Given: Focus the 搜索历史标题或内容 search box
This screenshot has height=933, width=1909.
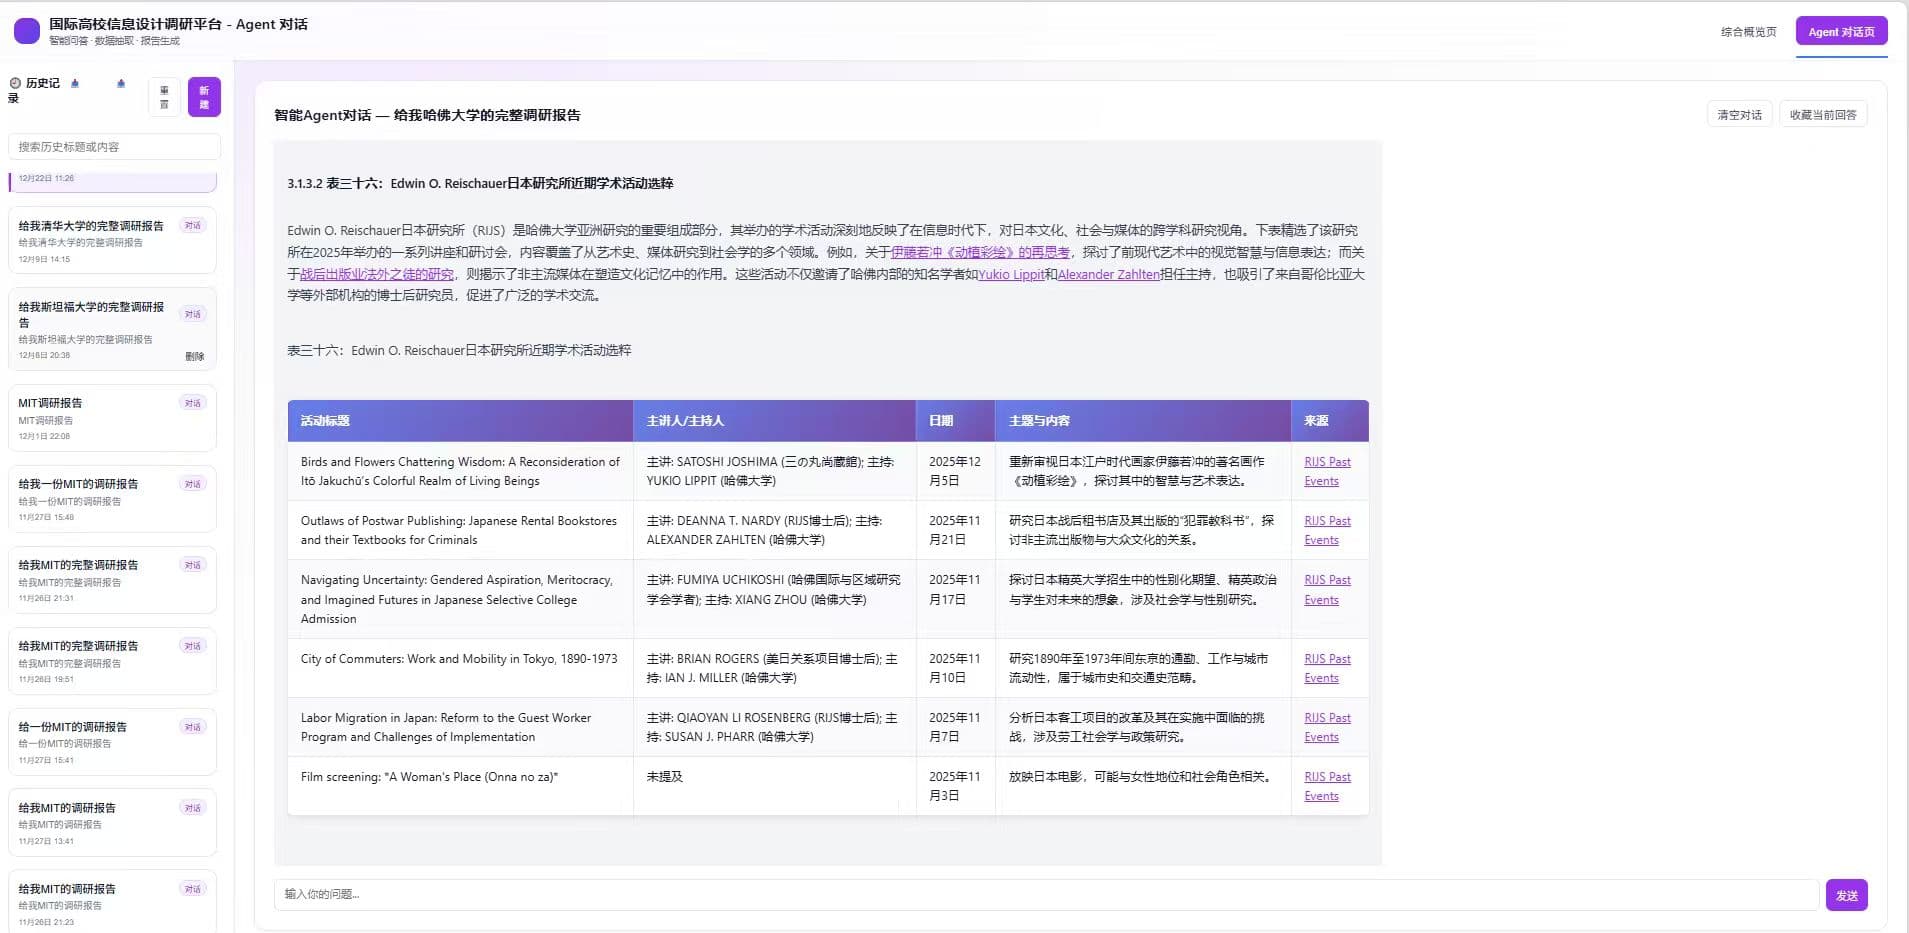Looking at the screenshot, I should point(114,147).
